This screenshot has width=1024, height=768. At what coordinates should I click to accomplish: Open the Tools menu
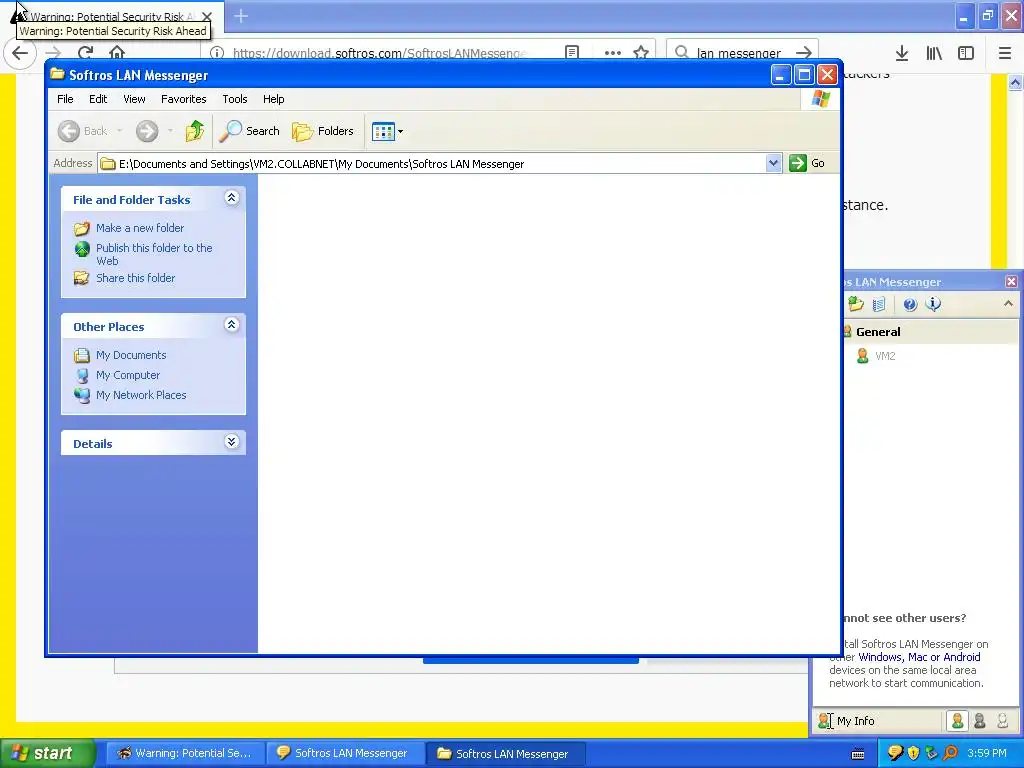[234, 99]
